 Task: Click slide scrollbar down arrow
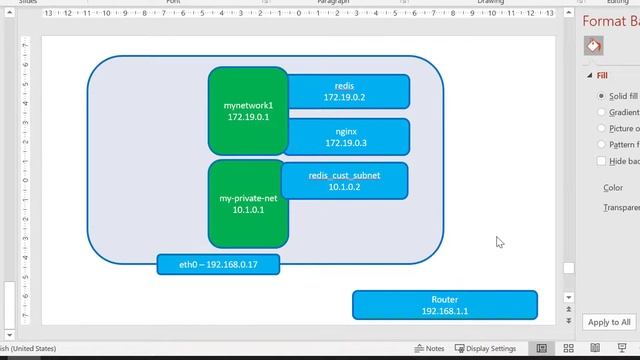[569, 297]
